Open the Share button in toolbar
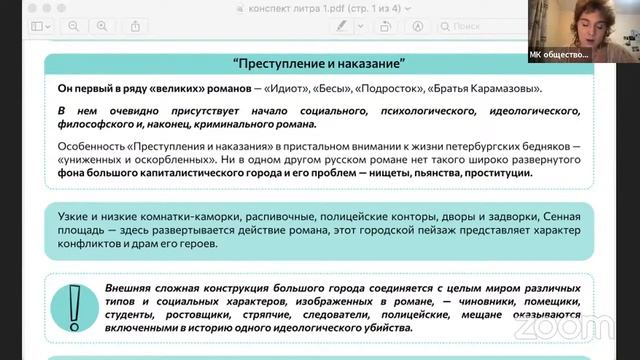640x360 pixels. (x=136, y=27)
